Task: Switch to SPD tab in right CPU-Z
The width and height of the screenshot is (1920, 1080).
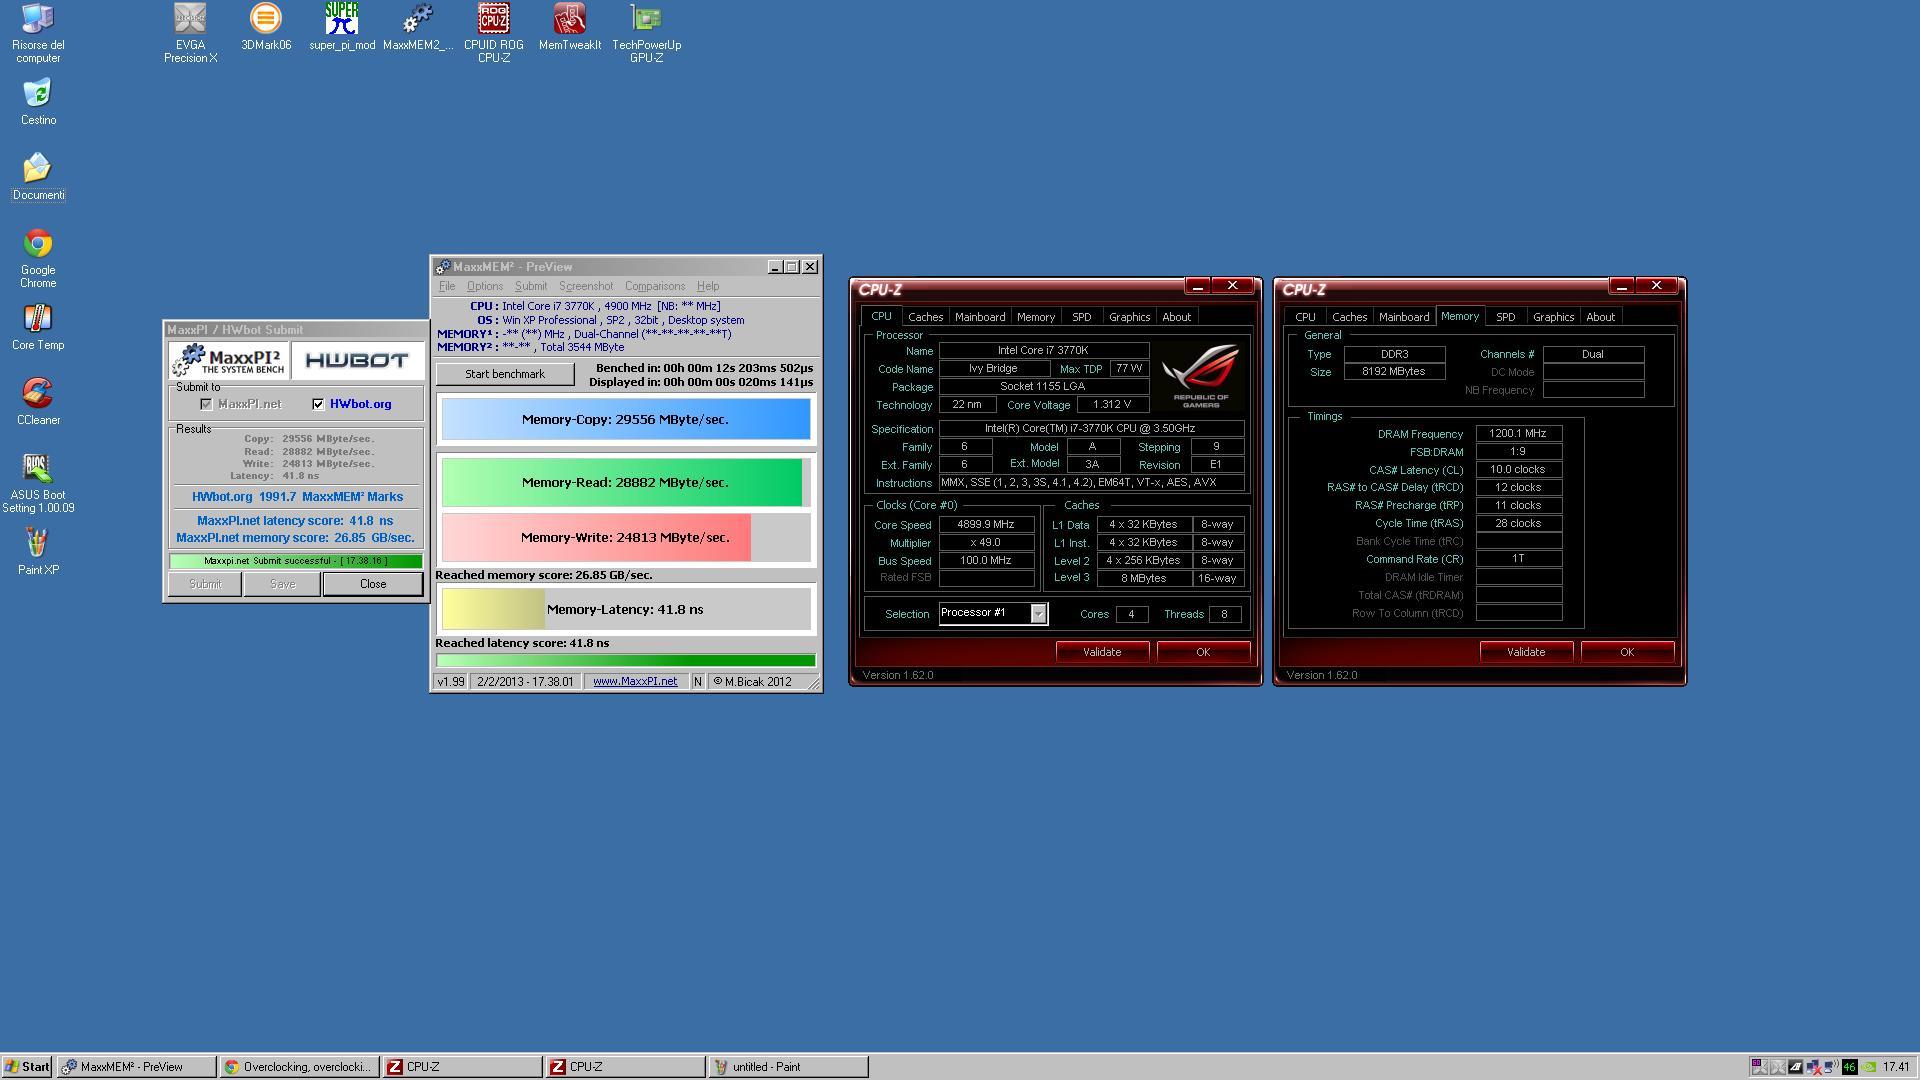Action: [x=1505, y=317]
